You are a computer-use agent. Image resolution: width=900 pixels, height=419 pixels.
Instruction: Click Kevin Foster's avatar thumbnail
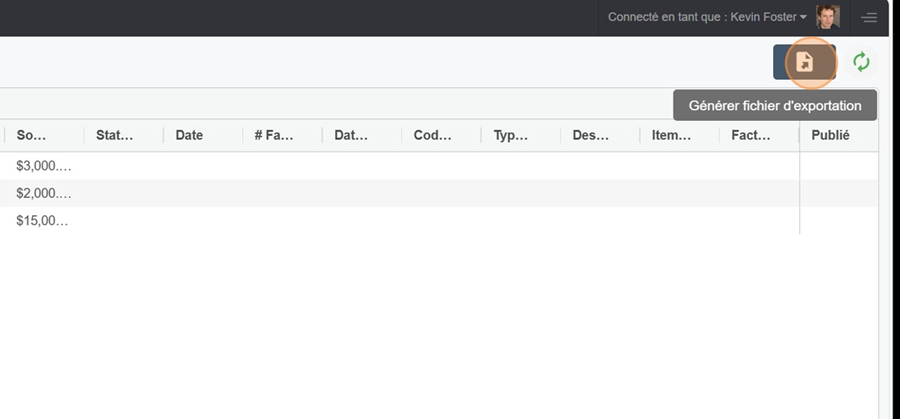click(x=828, y=17)
